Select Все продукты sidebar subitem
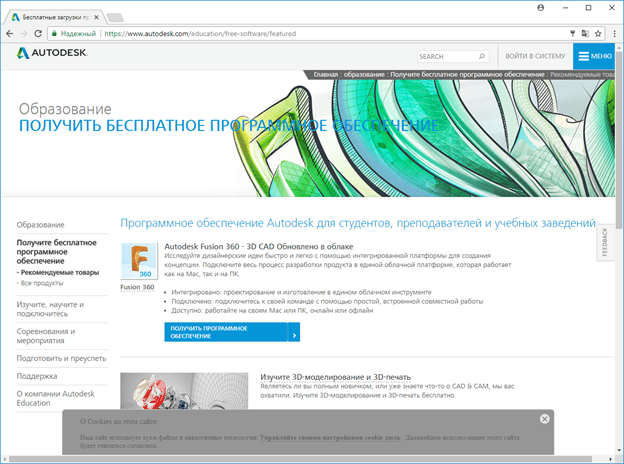This screenshot has height=464, width=624. coord(40,283)
